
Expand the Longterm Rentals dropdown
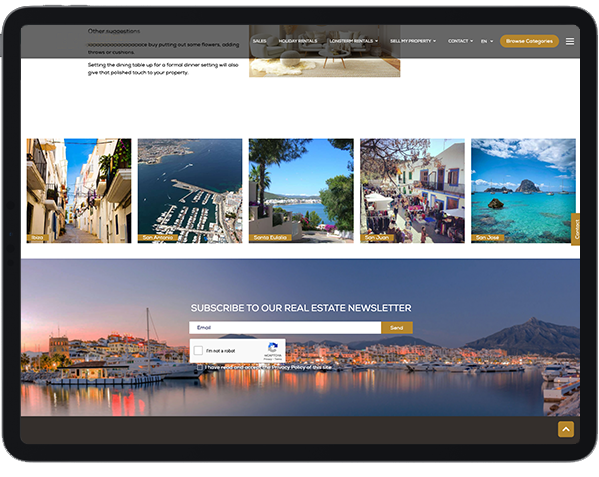tap(354, 41)
